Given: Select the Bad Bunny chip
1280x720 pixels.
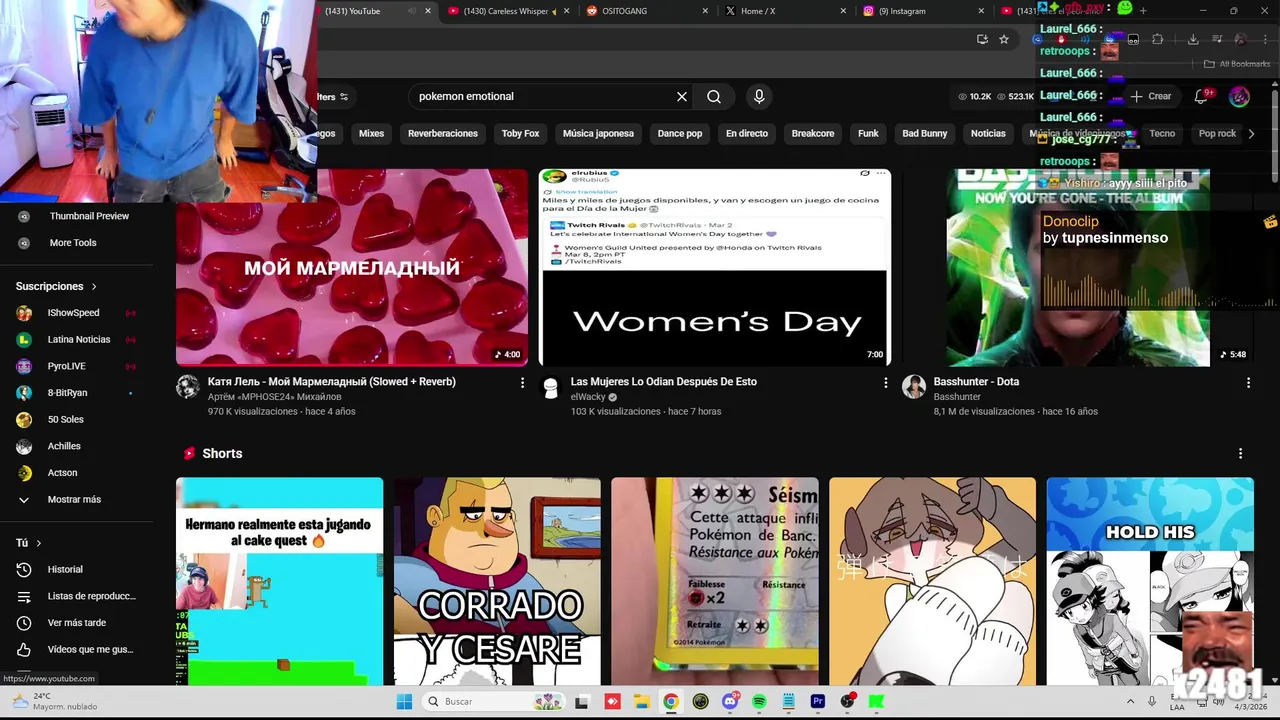Looking at the screenshot, I should [924, 133].
